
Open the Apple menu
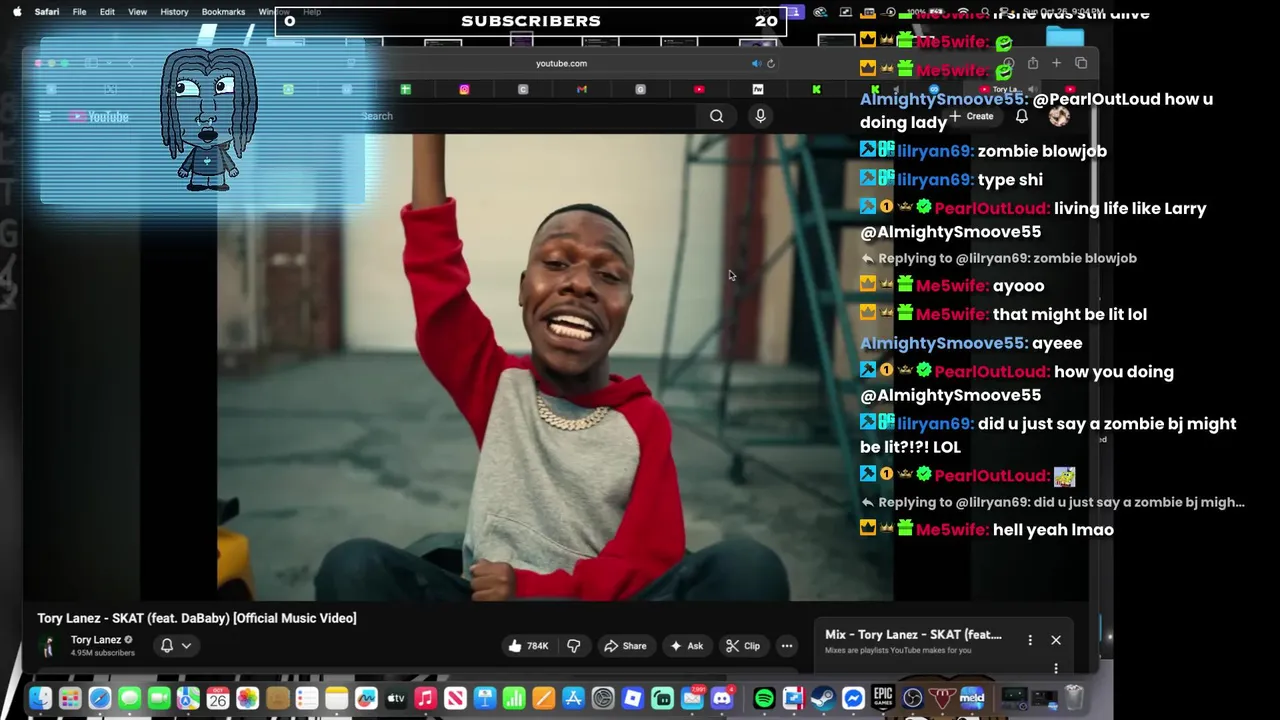tap(16, 12)
